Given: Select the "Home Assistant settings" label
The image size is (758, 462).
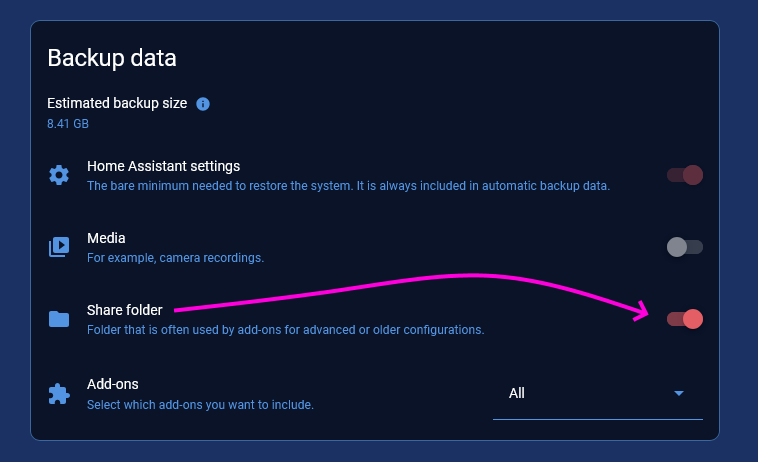Looking at the screenshot, I should [163, 166].
